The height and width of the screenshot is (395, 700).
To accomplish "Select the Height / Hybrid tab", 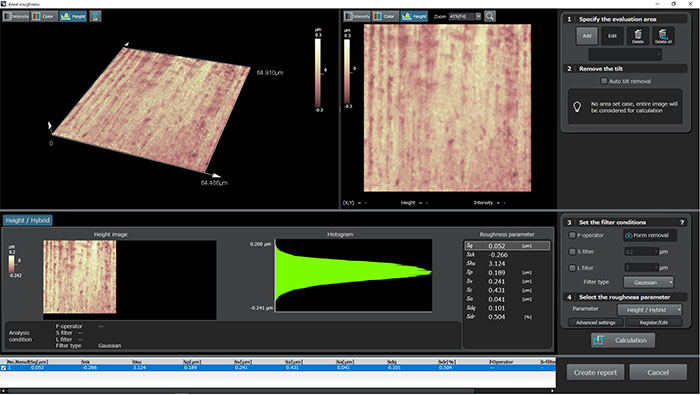I will 28,220.
